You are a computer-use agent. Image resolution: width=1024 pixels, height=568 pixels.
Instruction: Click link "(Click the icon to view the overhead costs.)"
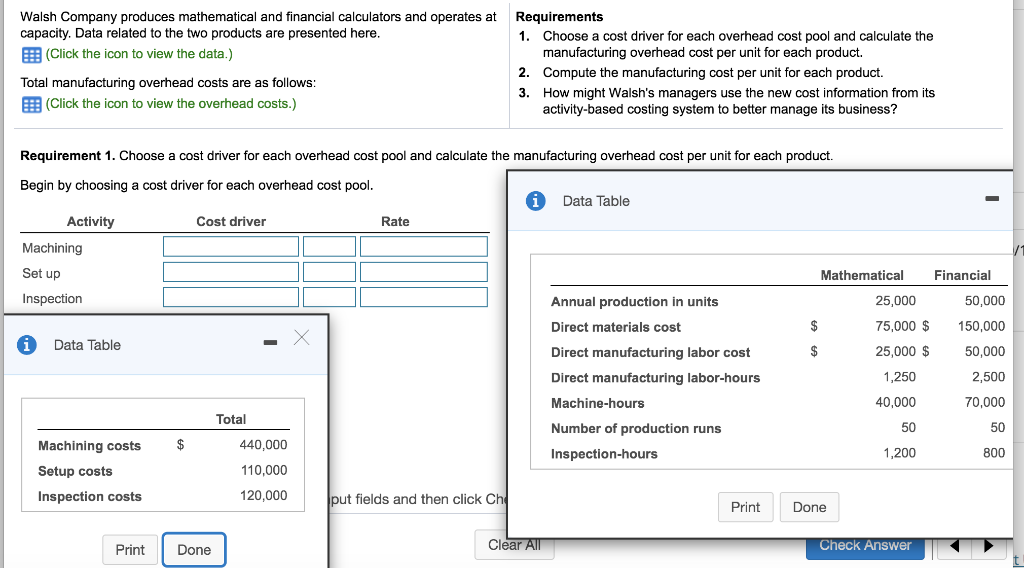171,104
